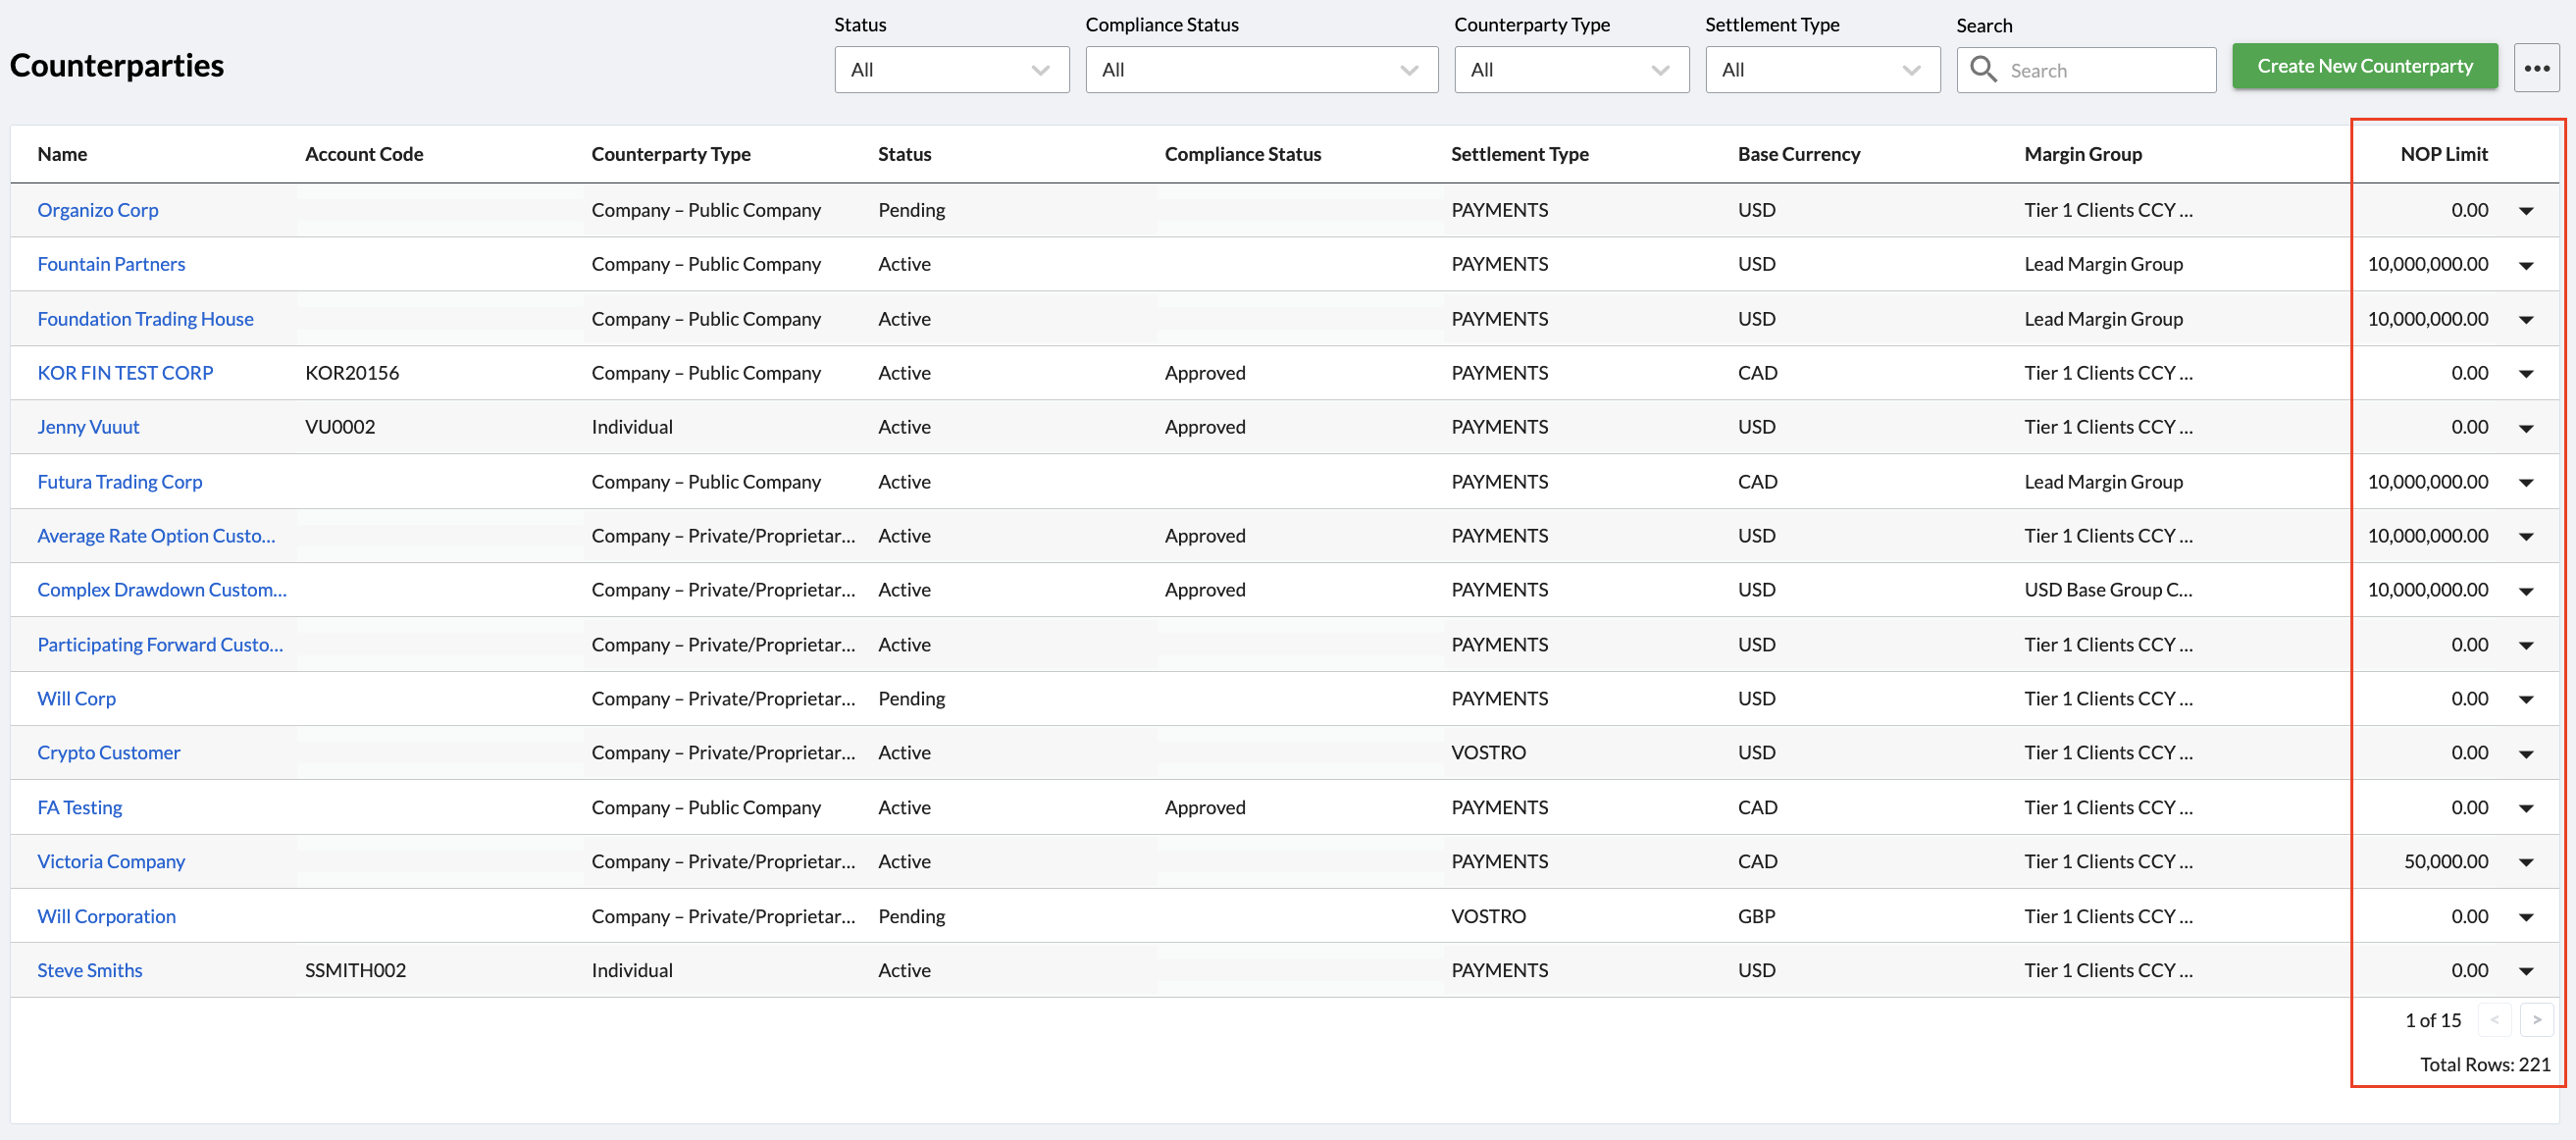
Task: Click Create New Counterparty button
Action: 2364,66
